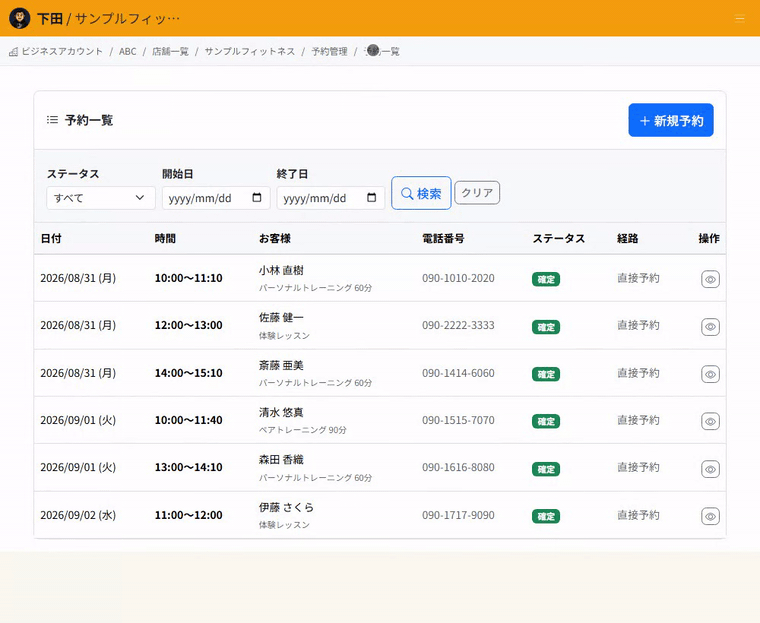This screenshot has width=760, height=623.
Task: Click phone number 090-2222-3333
Action: click(458, 325)
